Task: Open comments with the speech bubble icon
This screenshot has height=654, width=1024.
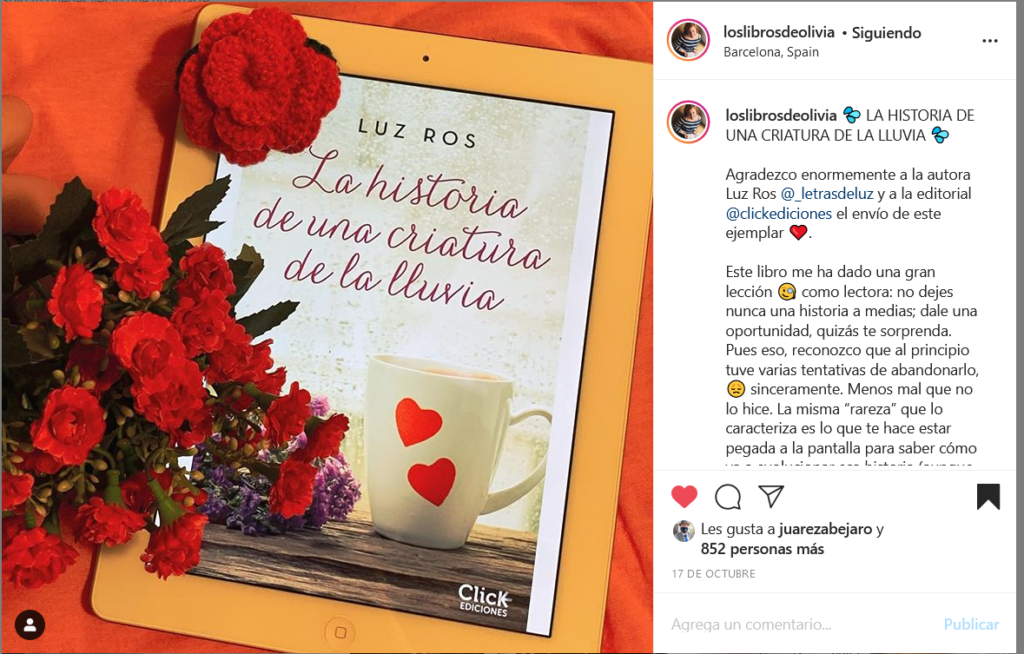Action: click(728, 497)
